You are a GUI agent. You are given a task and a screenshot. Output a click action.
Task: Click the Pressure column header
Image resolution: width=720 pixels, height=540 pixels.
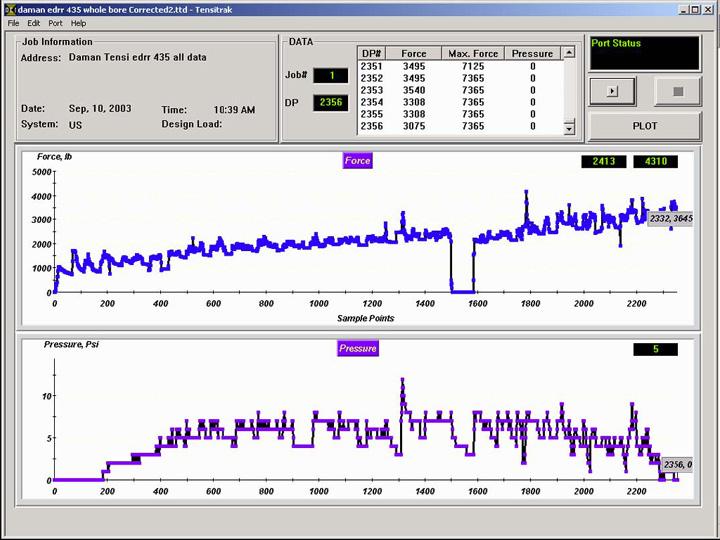pyautogui.click(x=532, y=53)
